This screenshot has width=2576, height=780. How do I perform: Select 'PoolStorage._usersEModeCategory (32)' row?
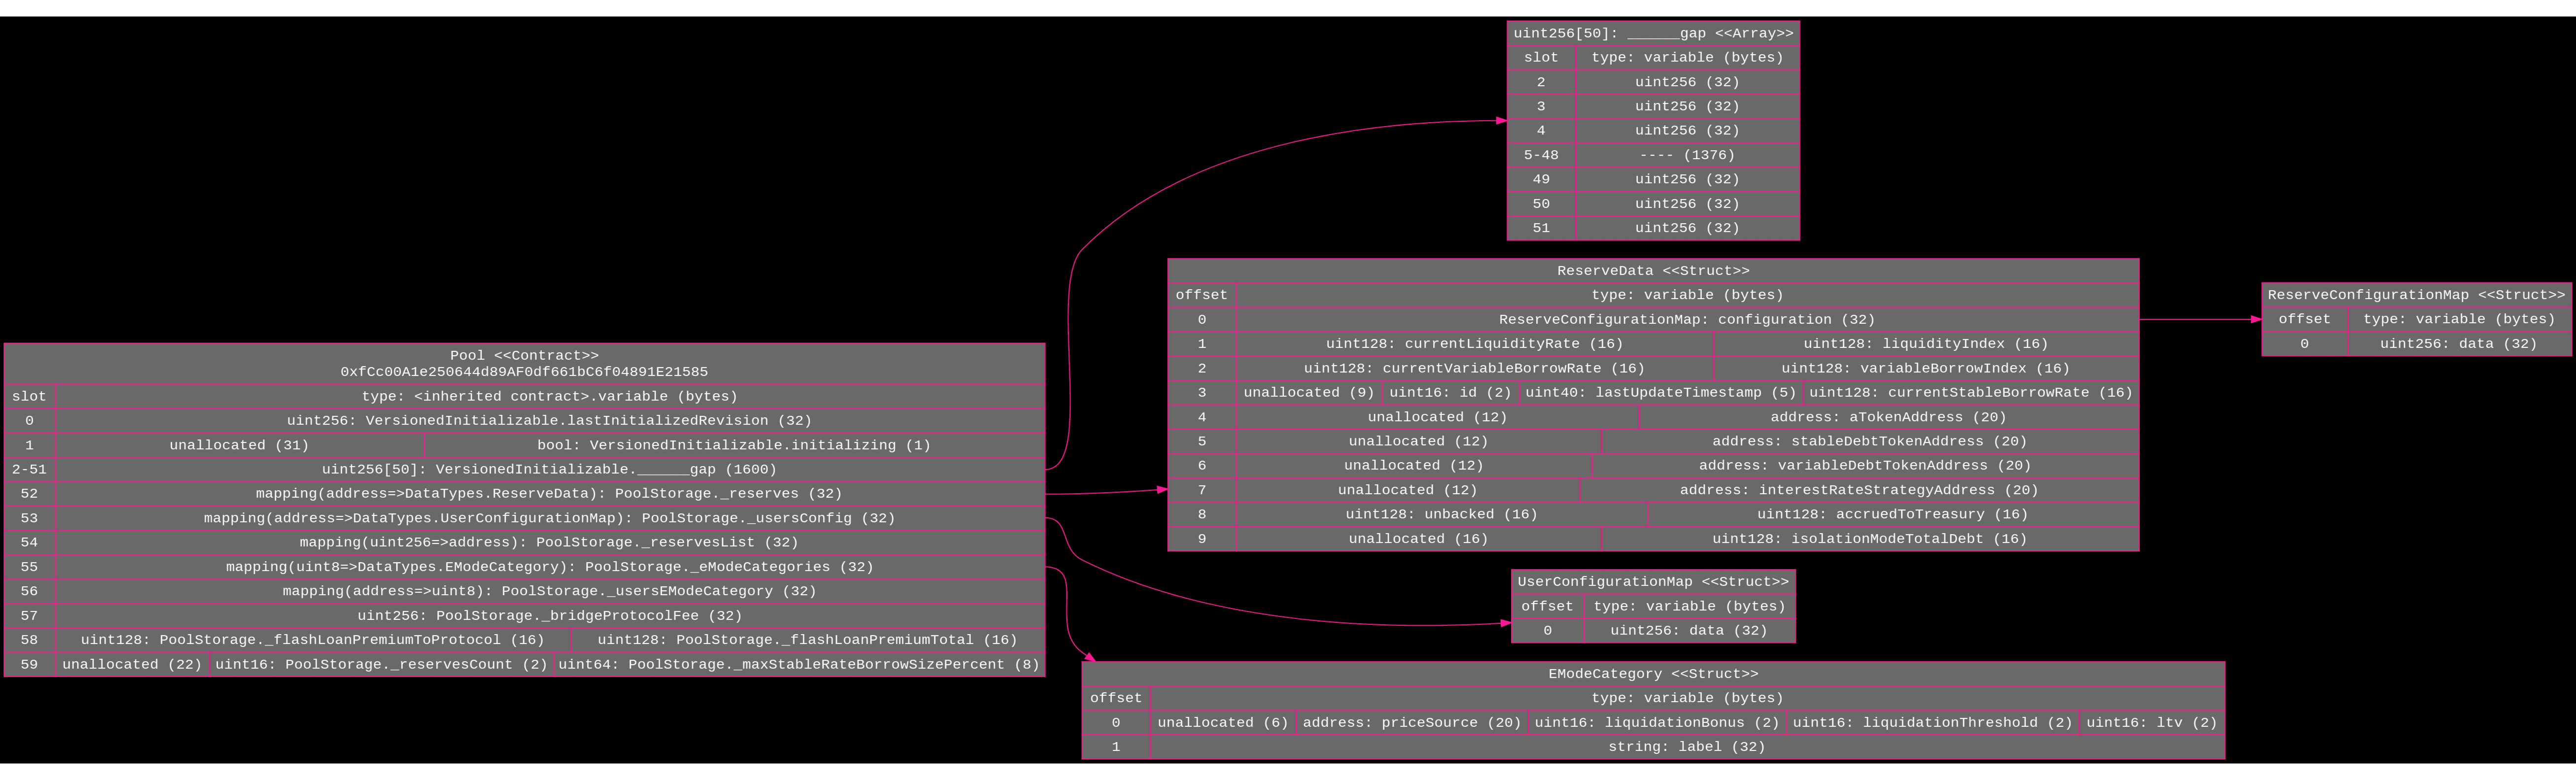(549, 591)
